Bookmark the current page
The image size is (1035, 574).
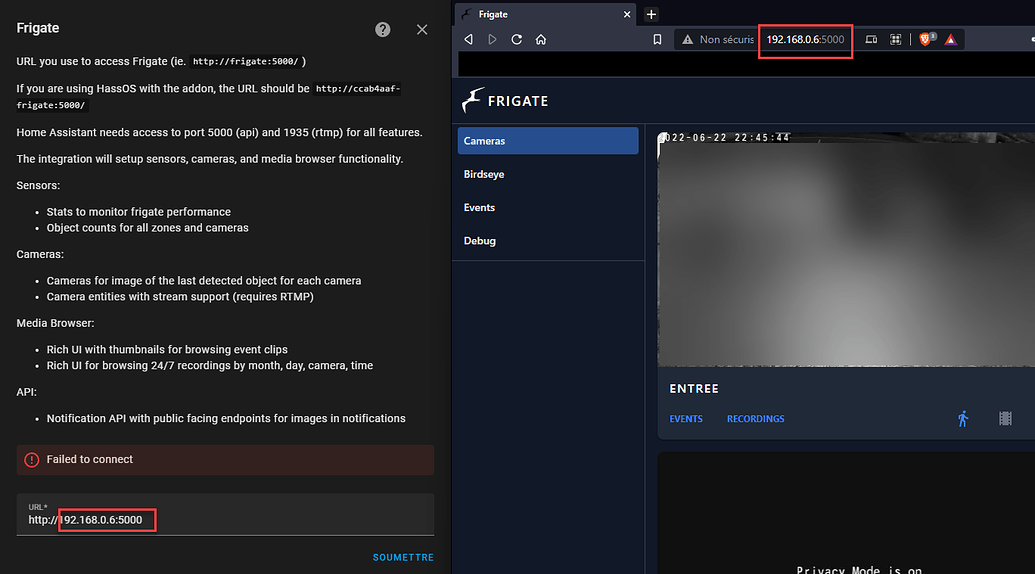pos(657,40)
